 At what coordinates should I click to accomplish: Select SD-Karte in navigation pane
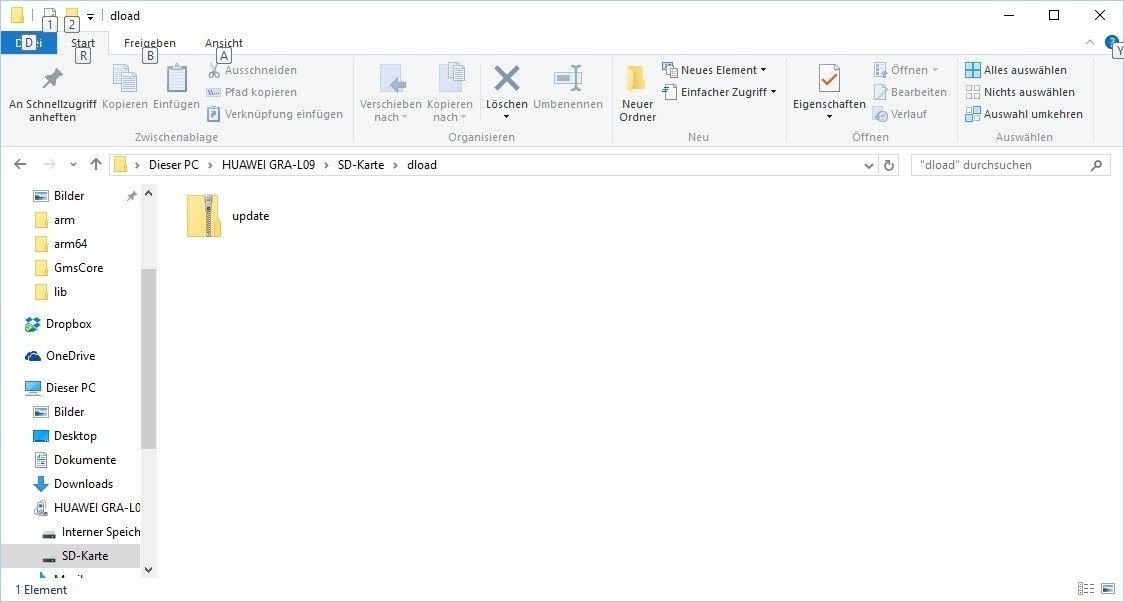tap(70, 556)
